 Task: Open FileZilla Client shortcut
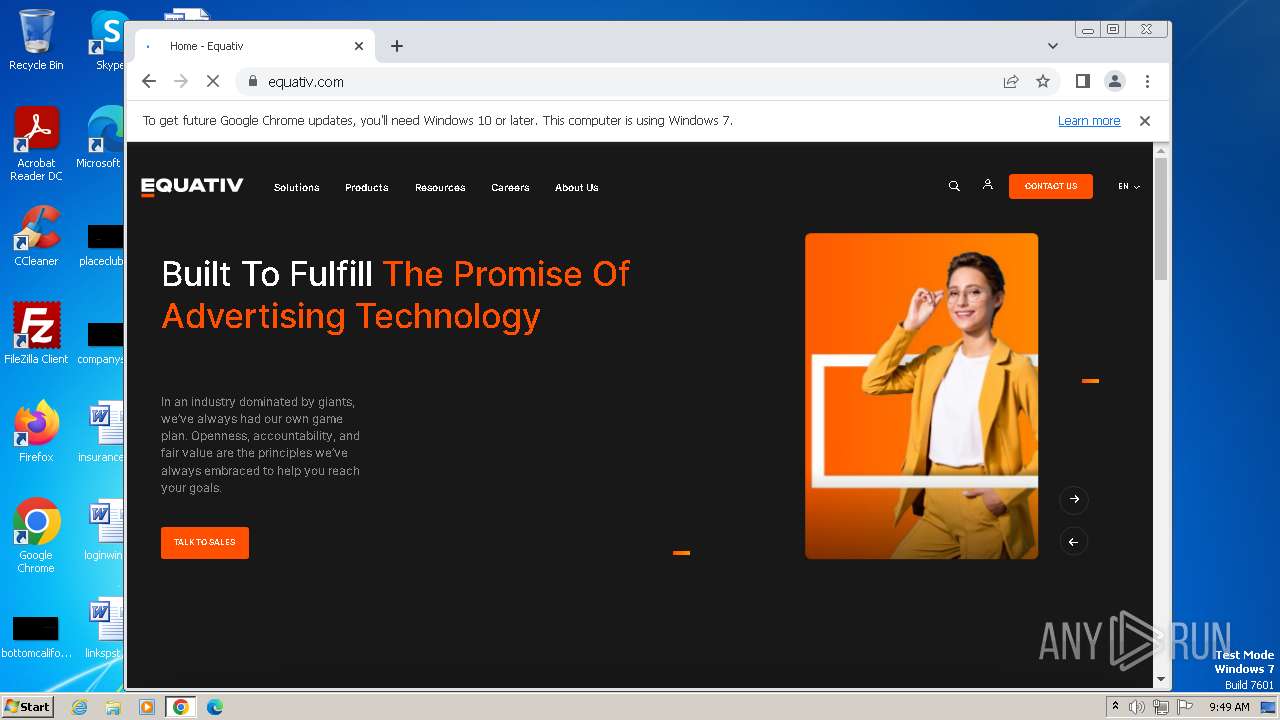click(x=36, y=333)
